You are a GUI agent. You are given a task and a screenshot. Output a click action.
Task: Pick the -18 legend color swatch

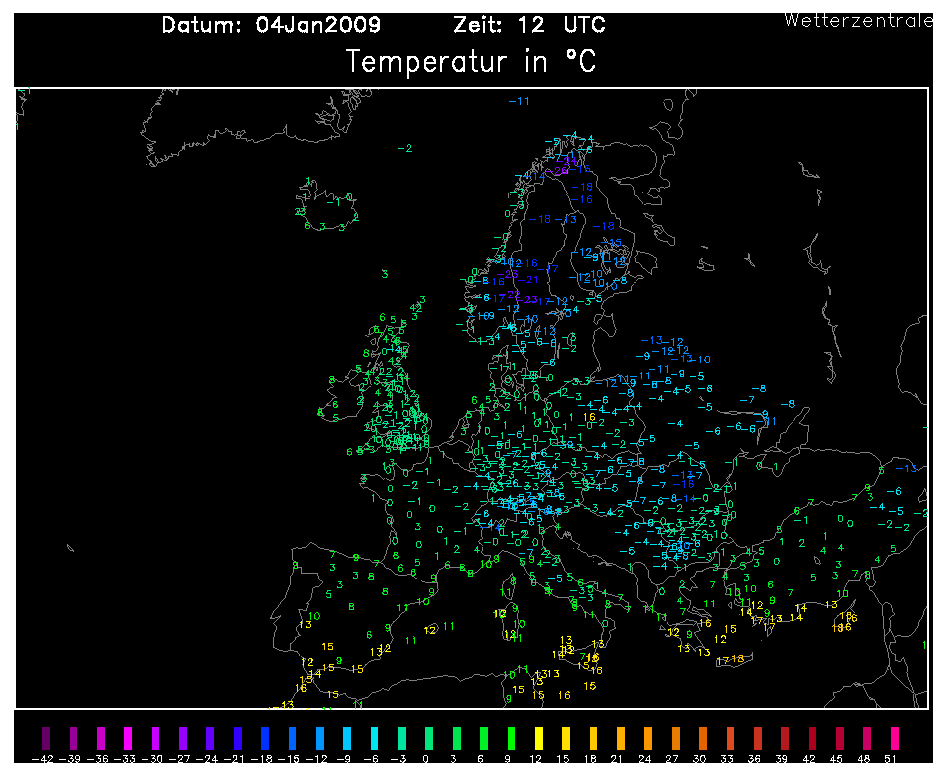click(265, 739)
